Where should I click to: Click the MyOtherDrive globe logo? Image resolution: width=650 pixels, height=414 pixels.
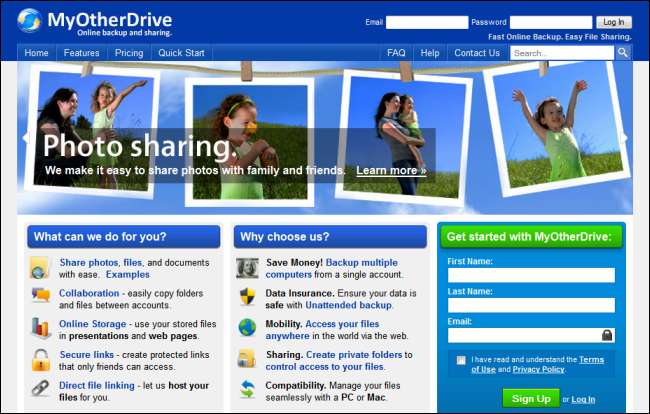29,20
